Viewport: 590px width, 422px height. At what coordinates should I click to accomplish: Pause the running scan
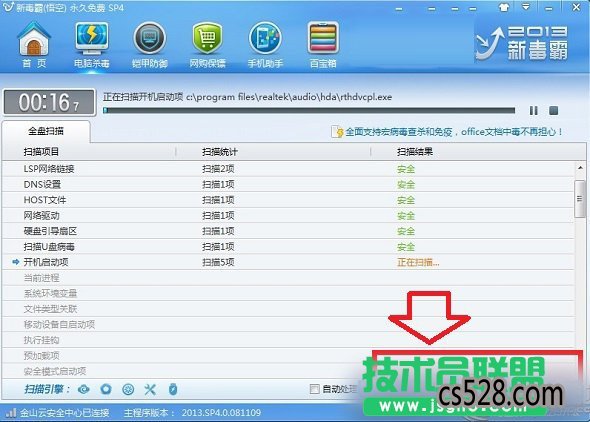pyautogui.click(x=534, y=111)
